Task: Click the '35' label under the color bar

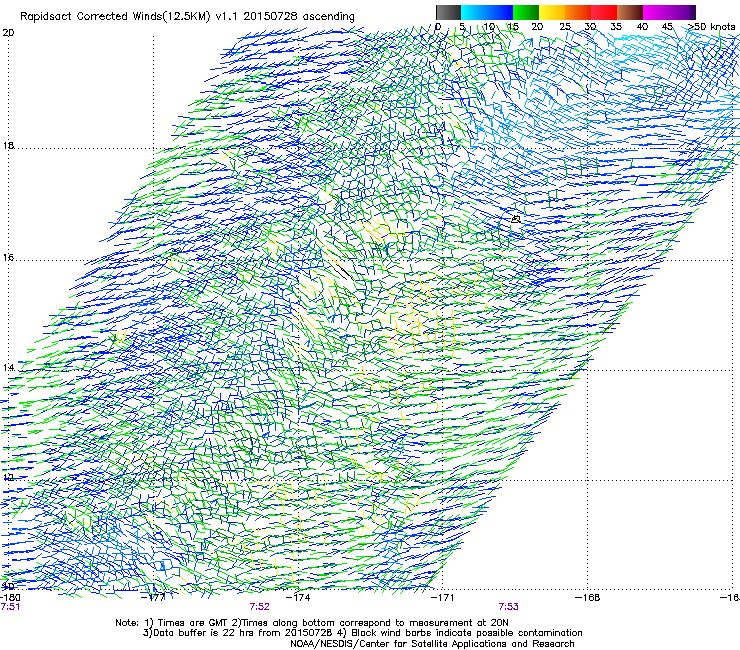Action: coord(616,27)
